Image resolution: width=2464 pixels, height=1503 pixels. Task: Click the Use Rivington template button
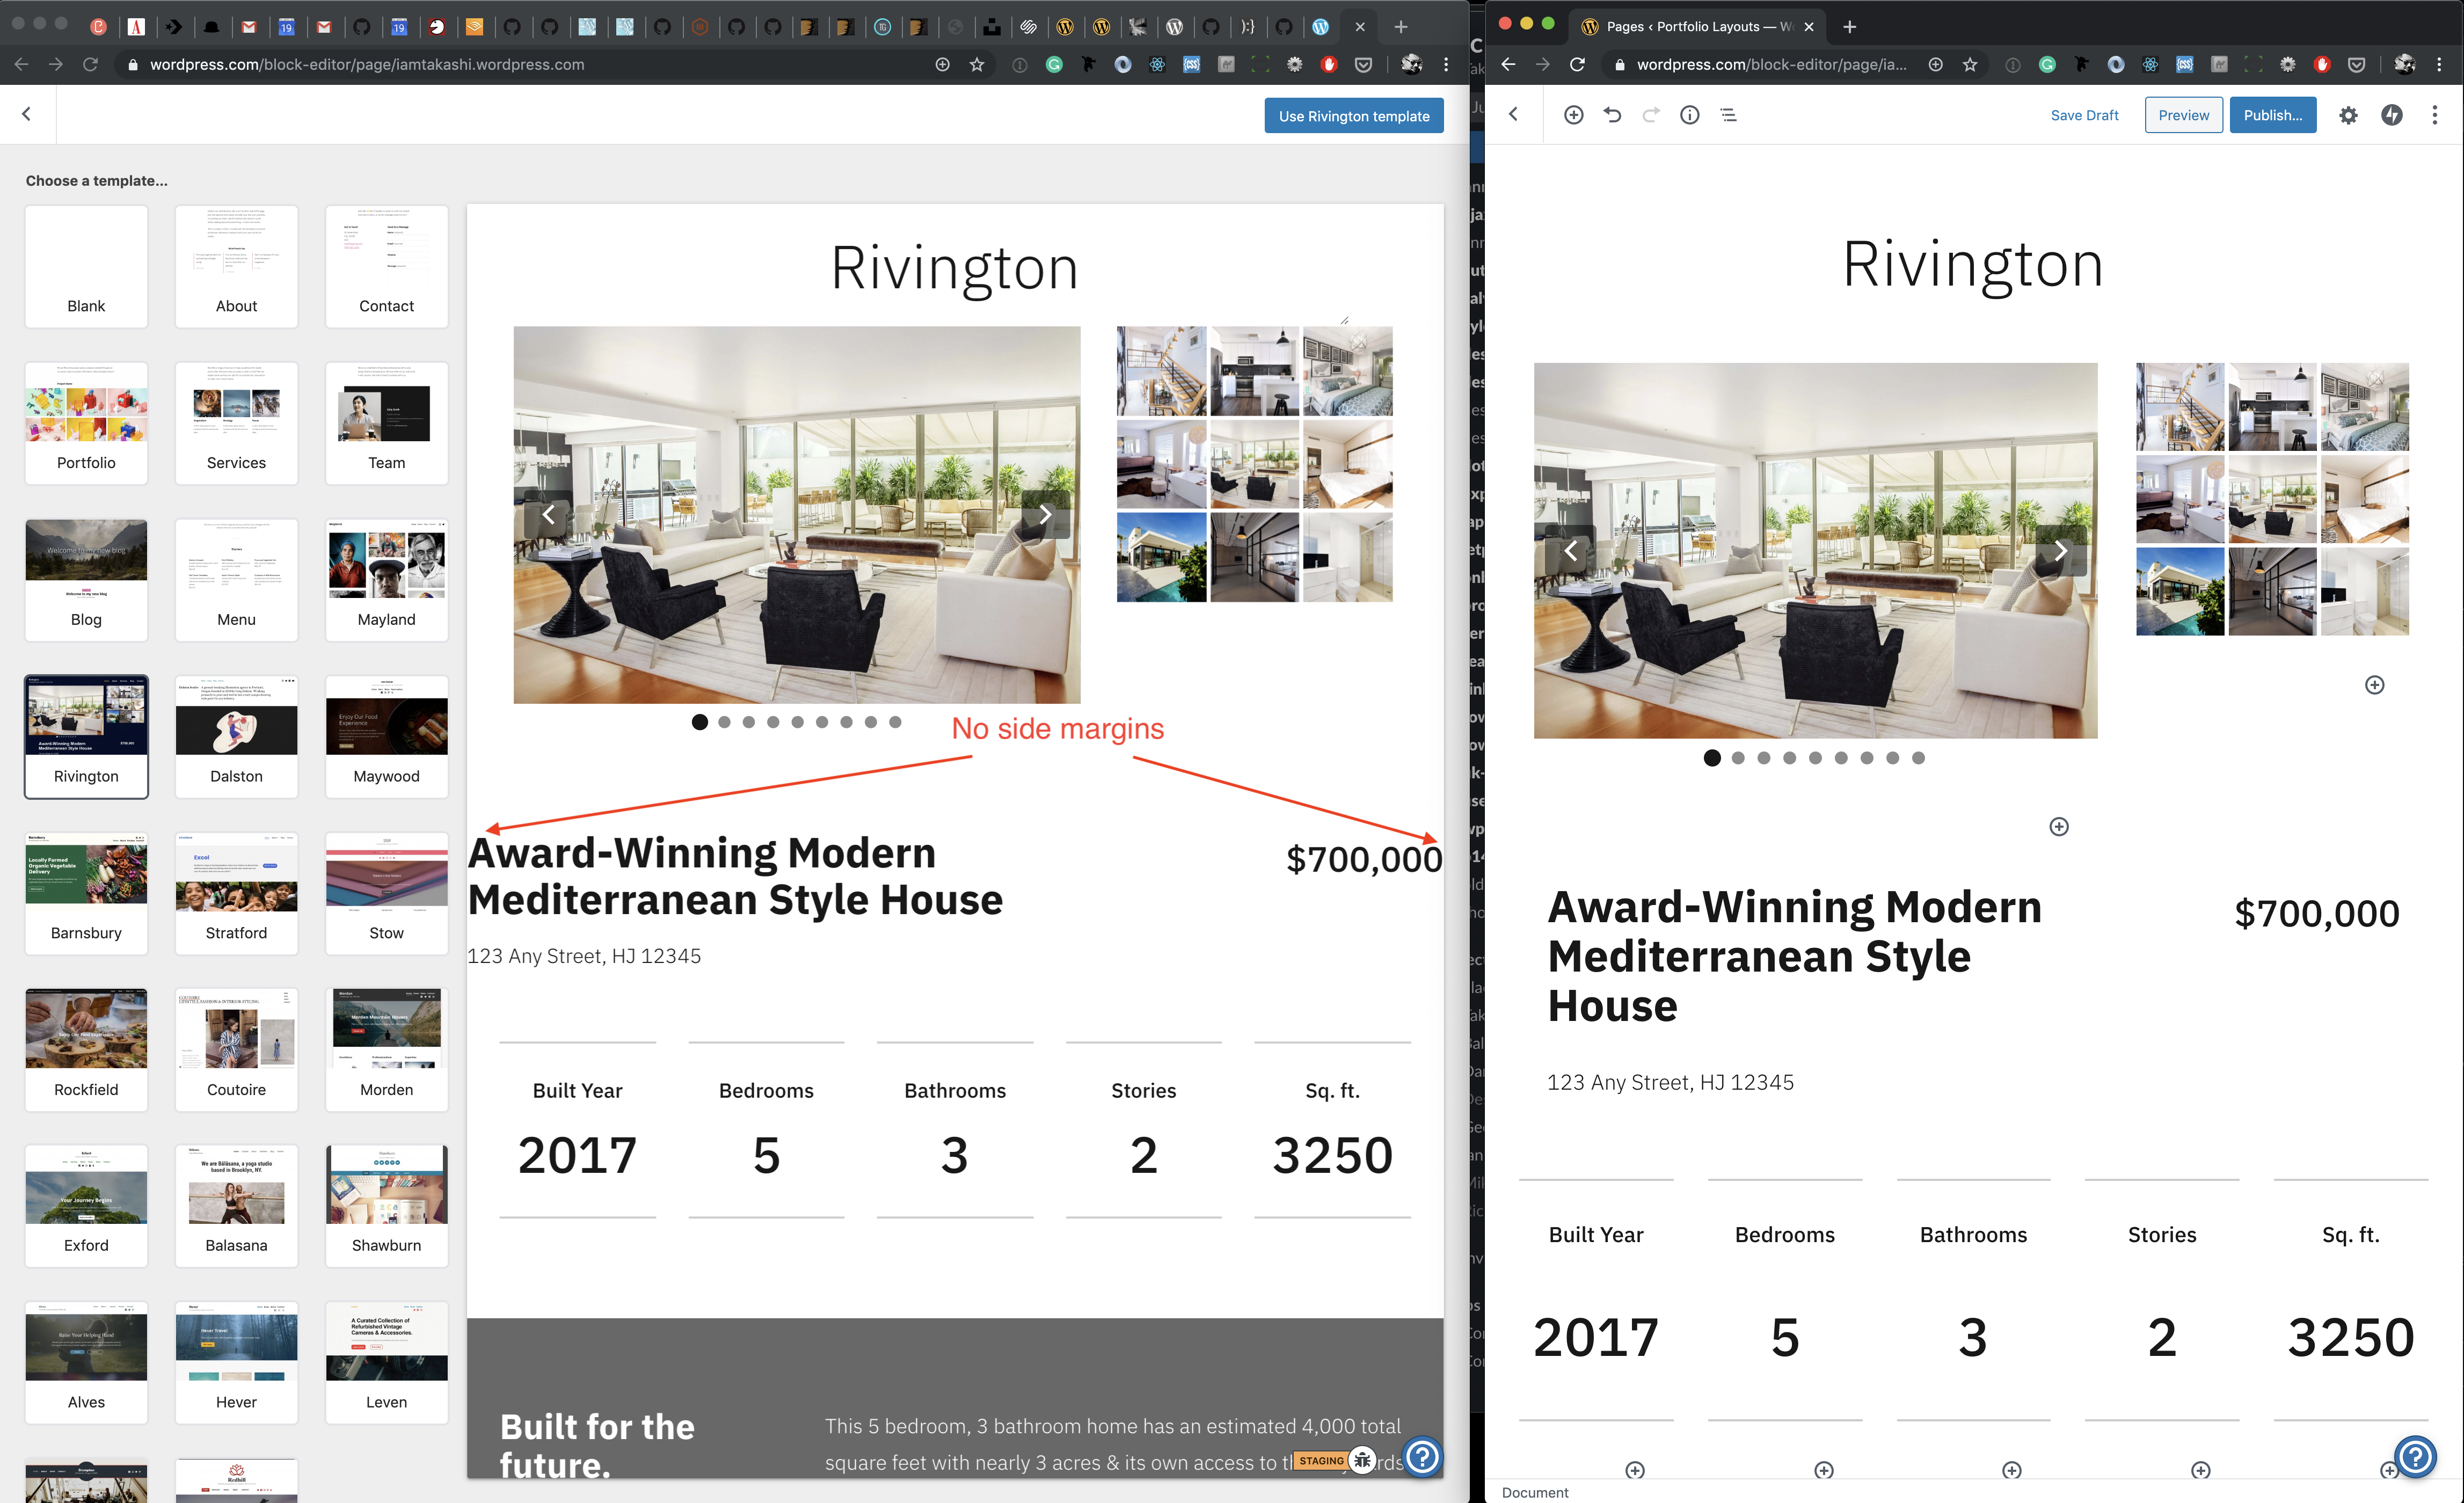coord(1353,116)
